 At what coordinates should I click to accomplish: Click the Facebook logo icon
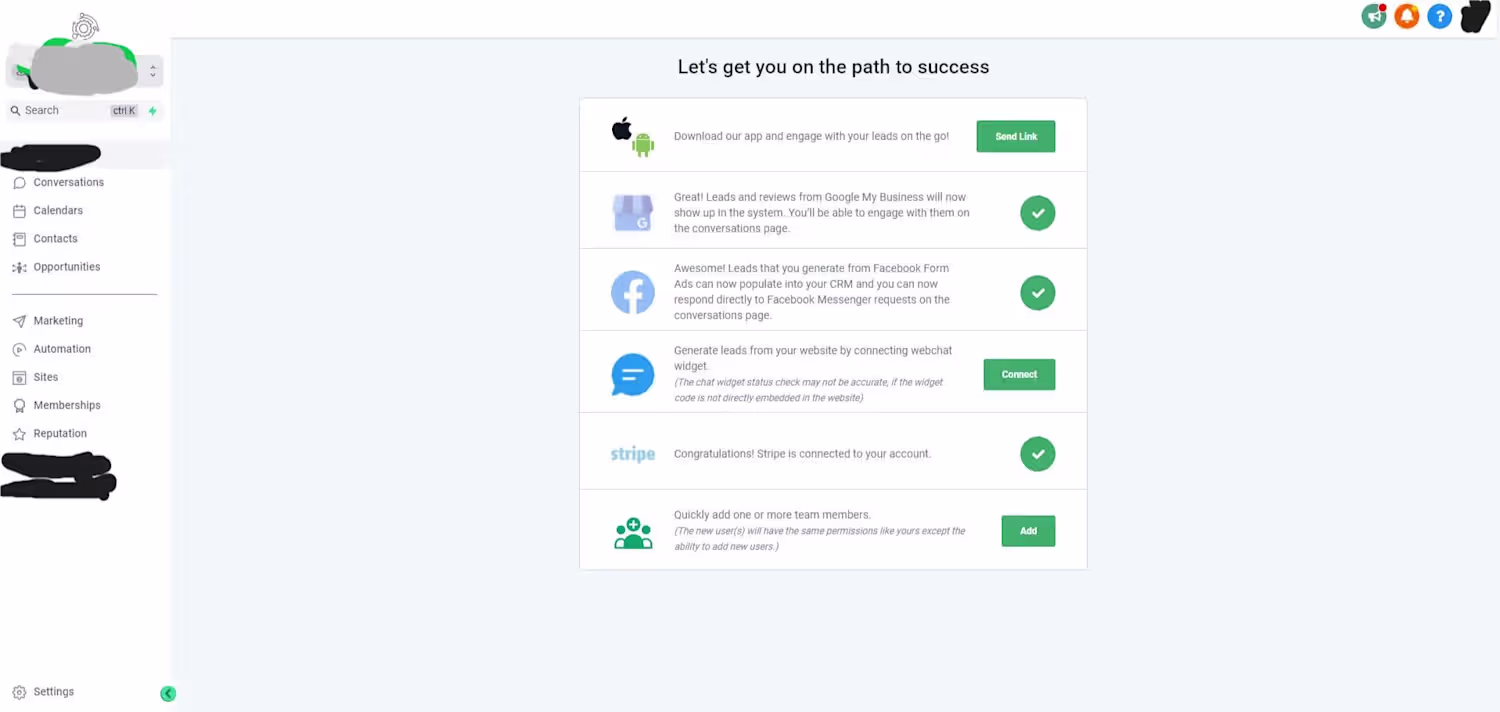(633, 292)
